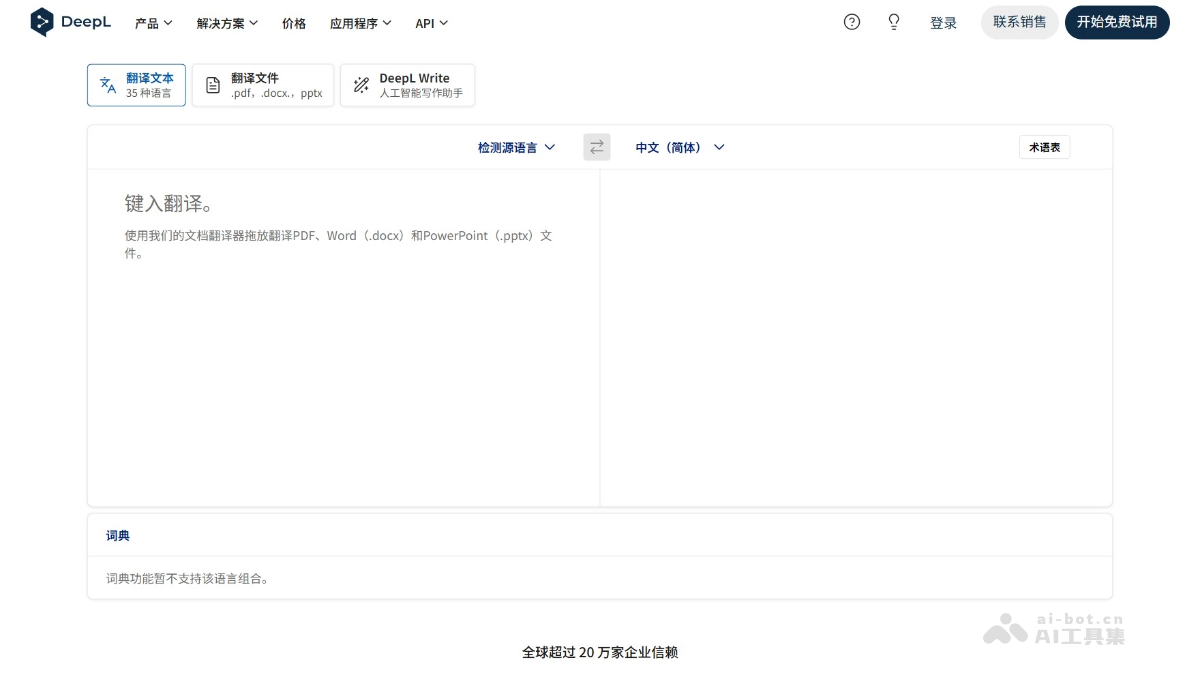Click the 联系销售 sales button

pyautogui.click(x=1019, y=22)
